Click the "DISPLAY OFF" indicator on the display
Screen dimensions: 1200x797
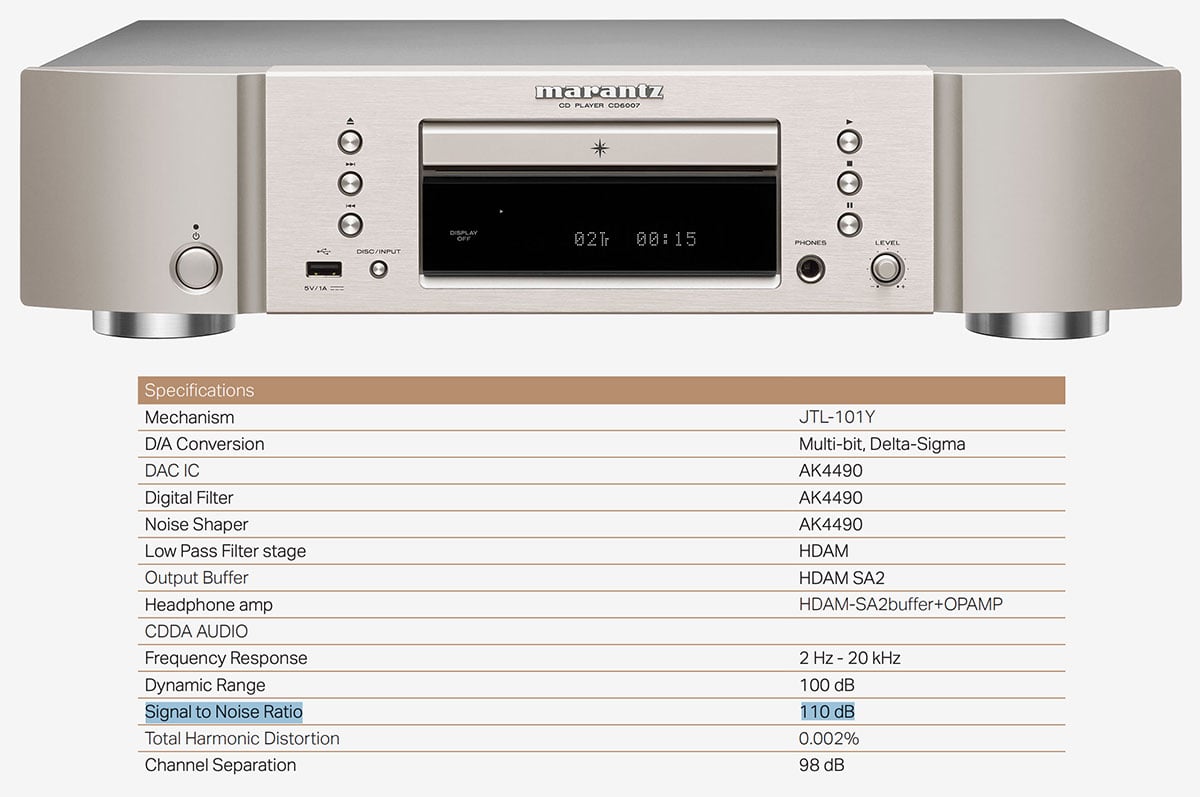(x=464, y=236)
